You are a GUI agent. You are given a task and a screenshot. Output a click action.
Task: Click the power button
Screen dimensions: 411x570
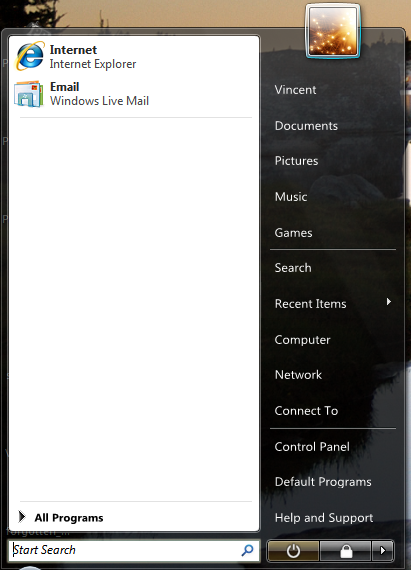(x=293, y=551)
